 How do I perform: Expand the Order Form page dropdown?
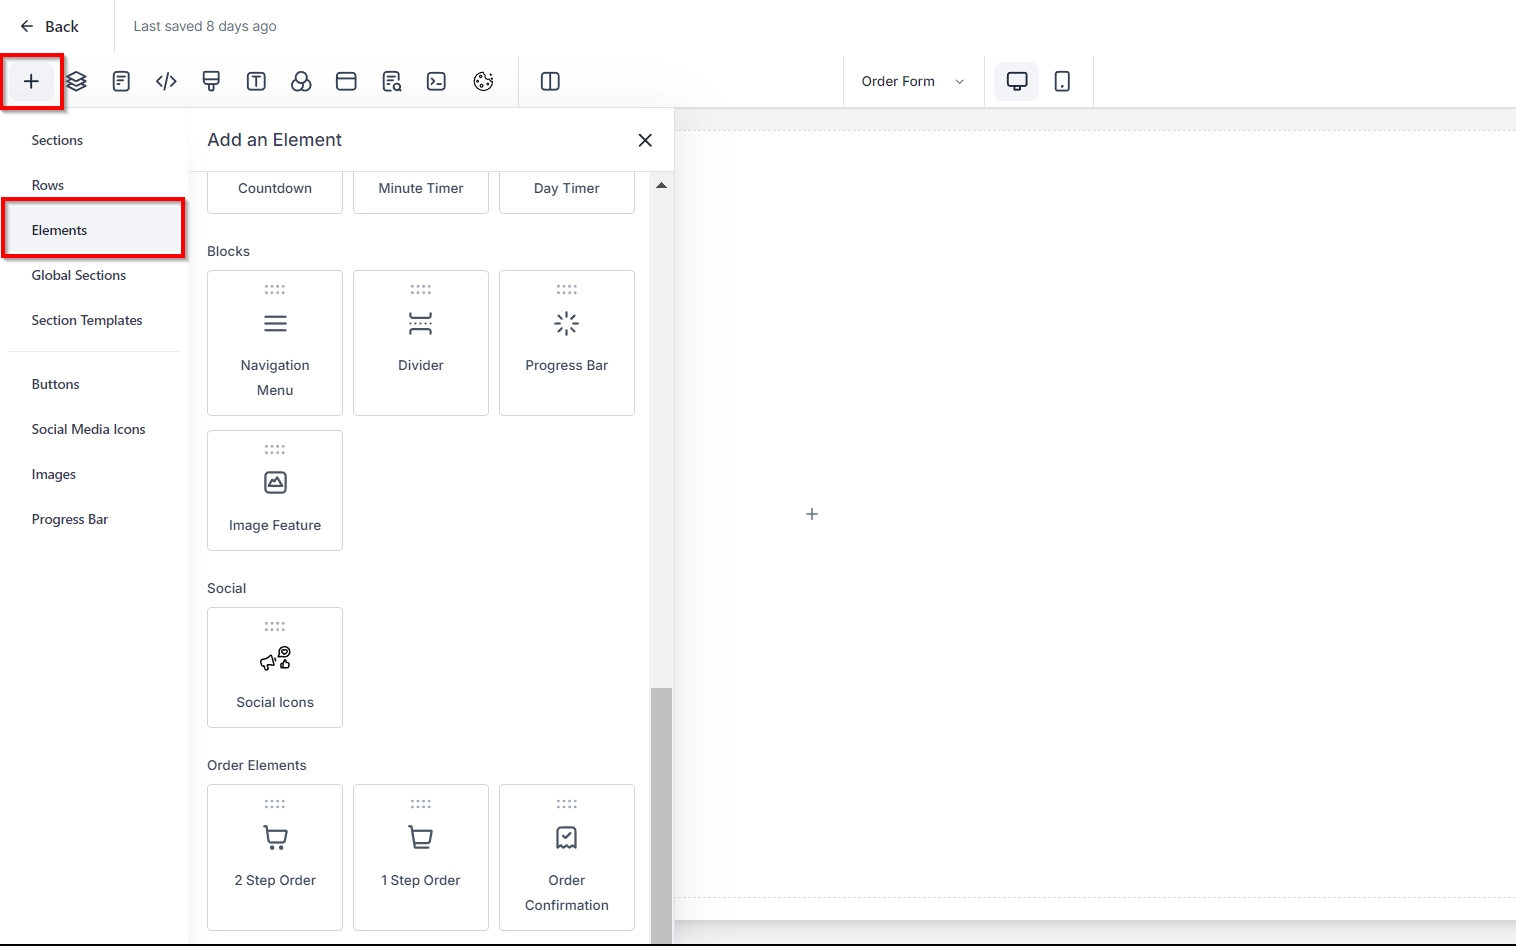click(x=912, y=82)
